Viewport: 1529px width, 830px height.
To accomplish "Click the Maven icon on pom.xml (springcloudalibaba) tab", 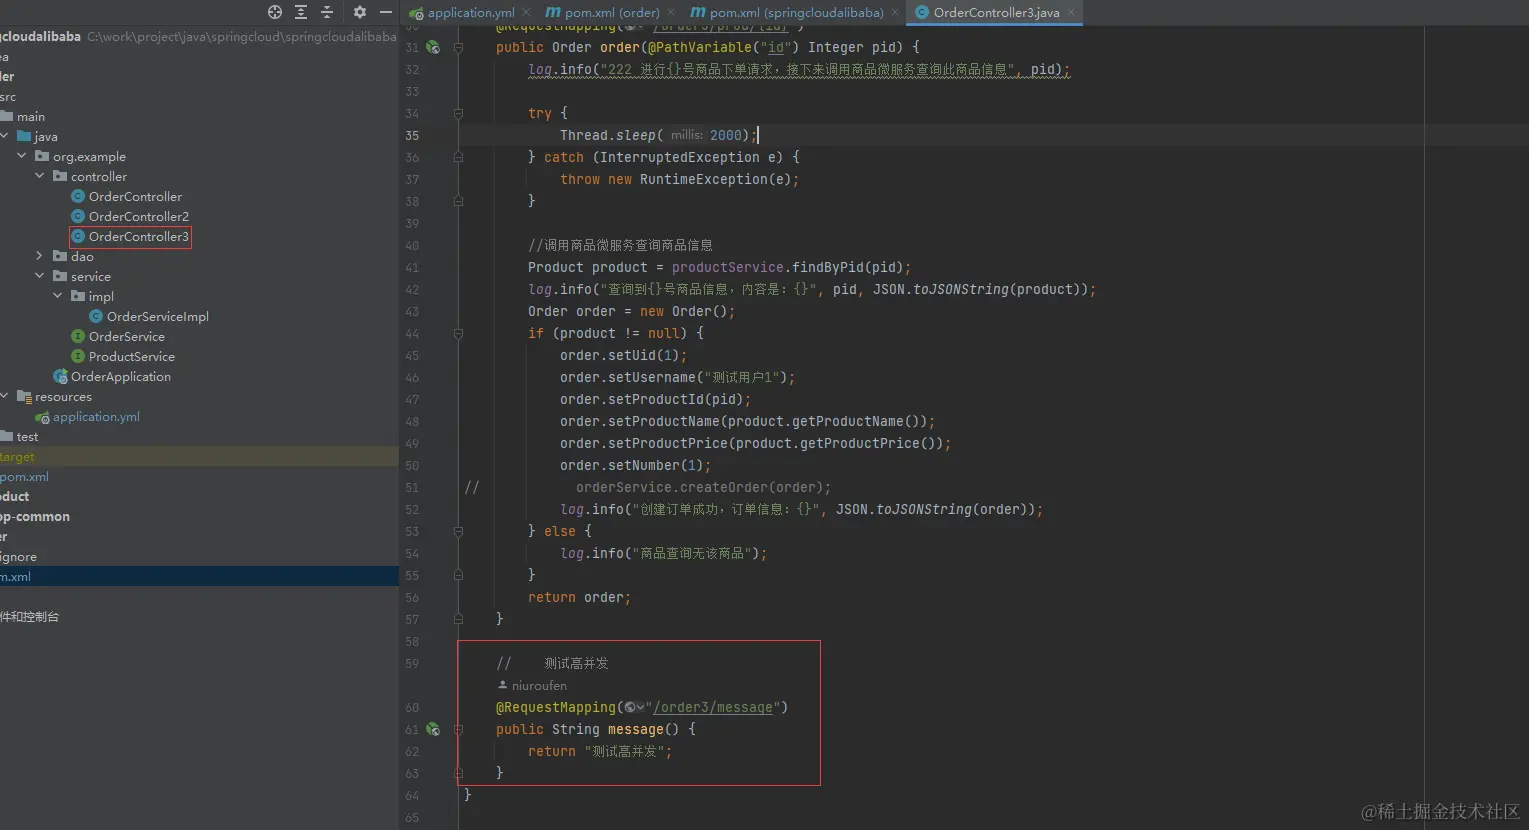I will 698,13.
